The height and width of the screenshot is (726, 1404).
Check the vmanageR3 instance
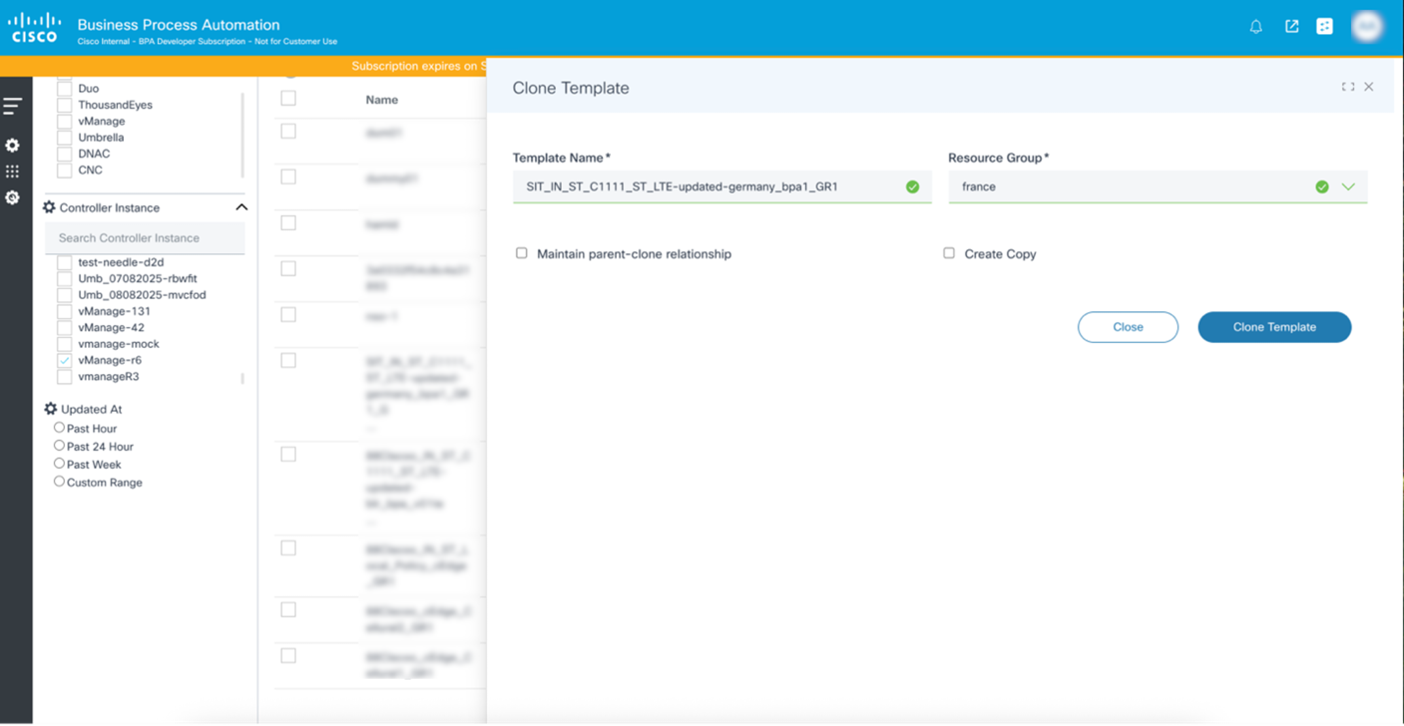(x=65, y=377)
